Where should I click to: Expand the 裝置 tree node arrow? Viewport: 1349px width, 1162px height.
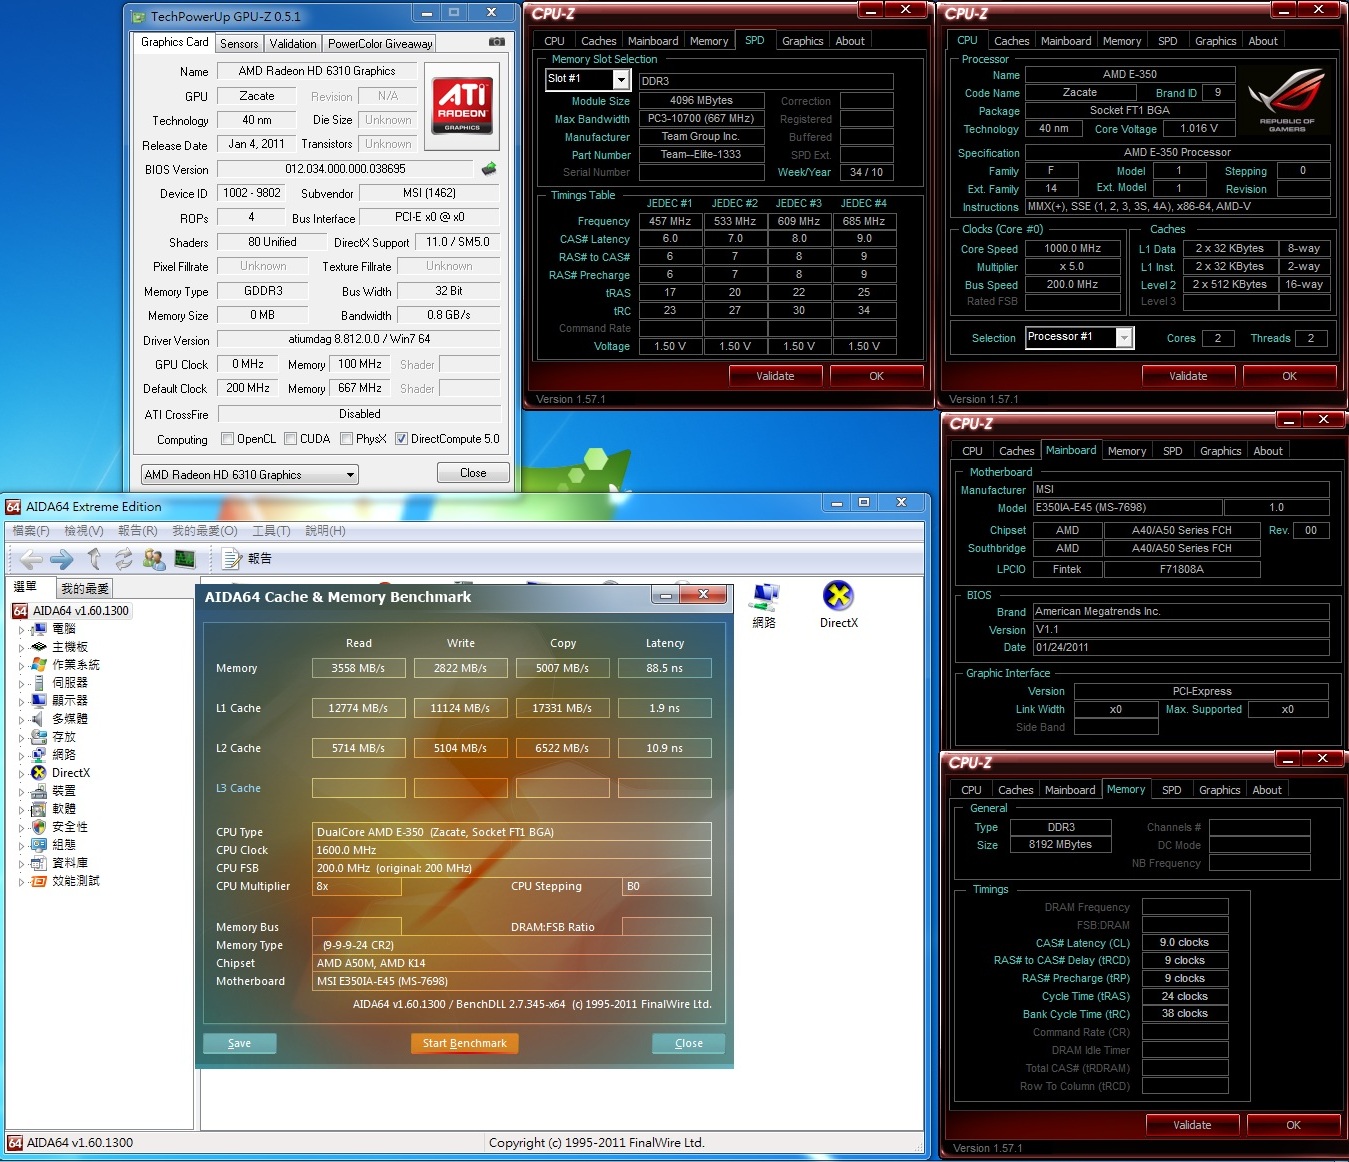[21, 792]
